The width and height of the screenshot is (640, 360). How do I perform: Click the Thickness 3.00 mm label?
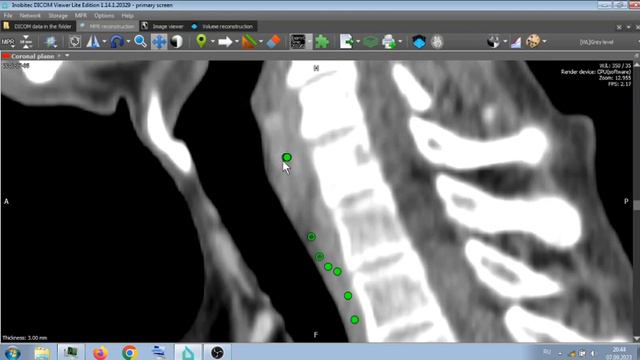click(x=24, y=338)
